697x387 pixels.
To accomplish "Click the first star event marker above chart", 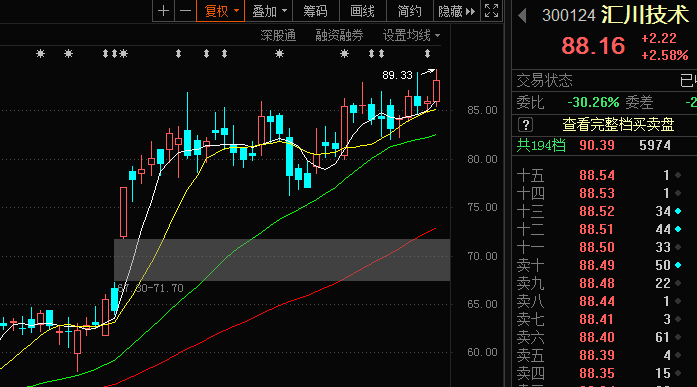I will coord(40,54).
